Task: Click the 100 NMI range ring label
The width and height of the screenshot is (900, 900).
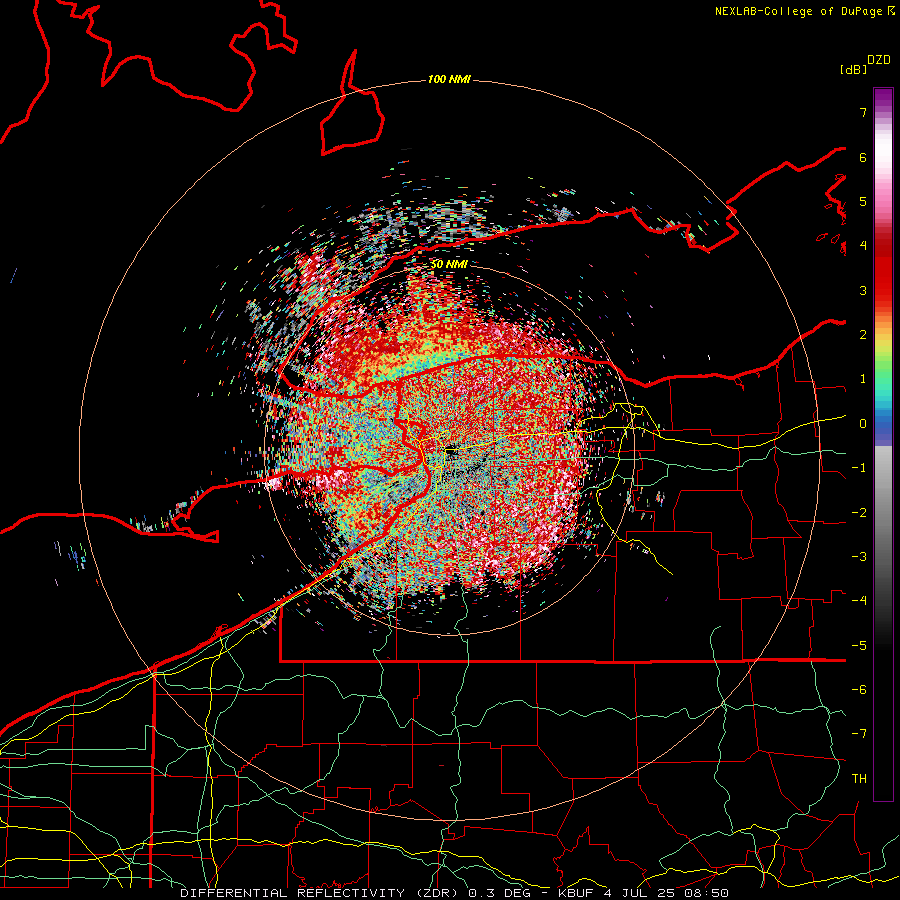Action: click(x=449, y=79)
